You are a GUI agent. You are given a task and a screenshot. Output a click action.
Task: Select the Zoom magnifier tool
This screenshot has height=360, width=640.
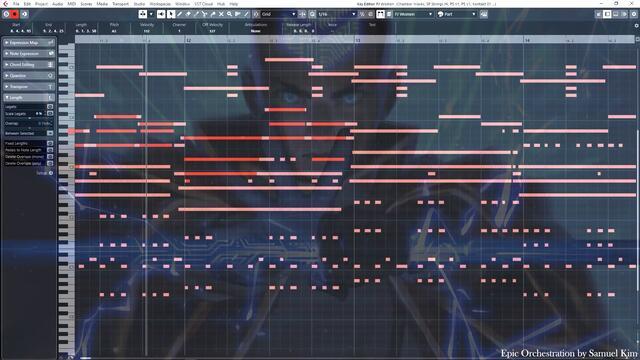pos(229,14)
